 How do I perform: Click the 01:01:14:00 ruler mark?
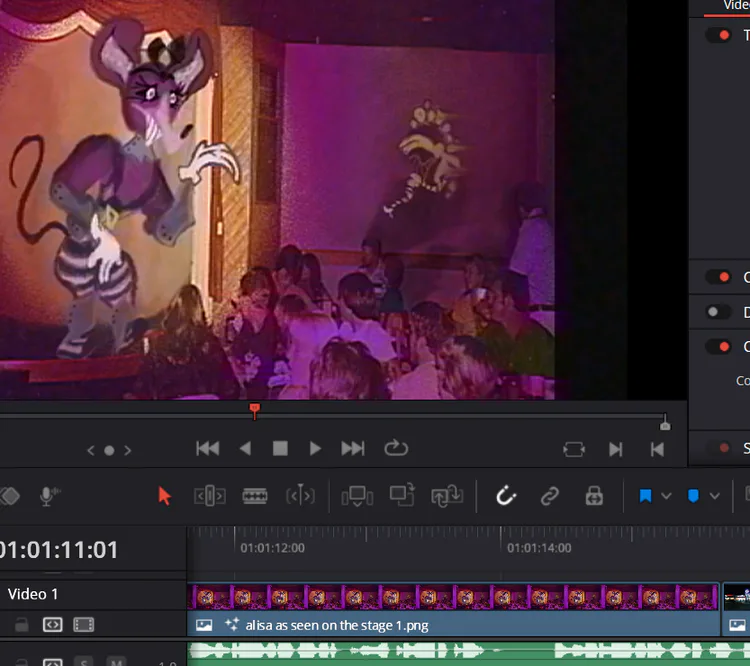pos(539,548)
